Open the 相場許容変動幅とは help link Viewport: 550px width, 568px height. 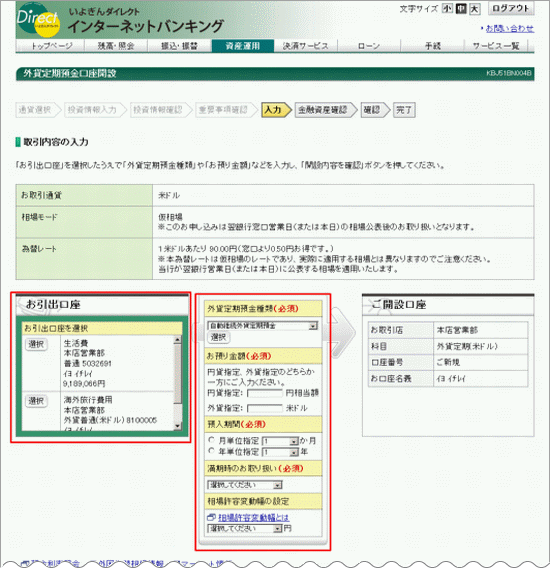[x=254, y=518]
